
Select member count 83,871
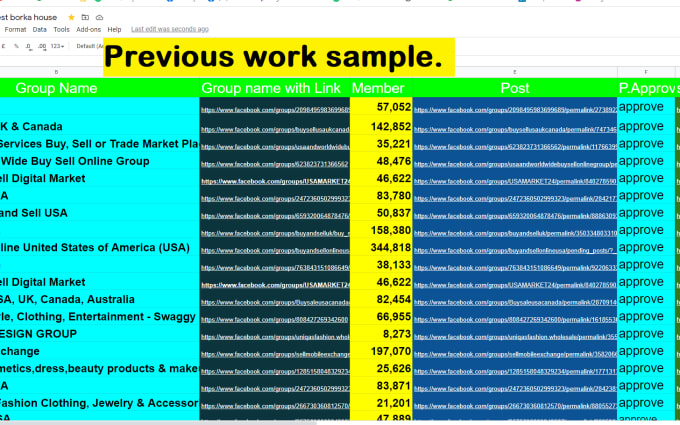click(x=381, y=386)
